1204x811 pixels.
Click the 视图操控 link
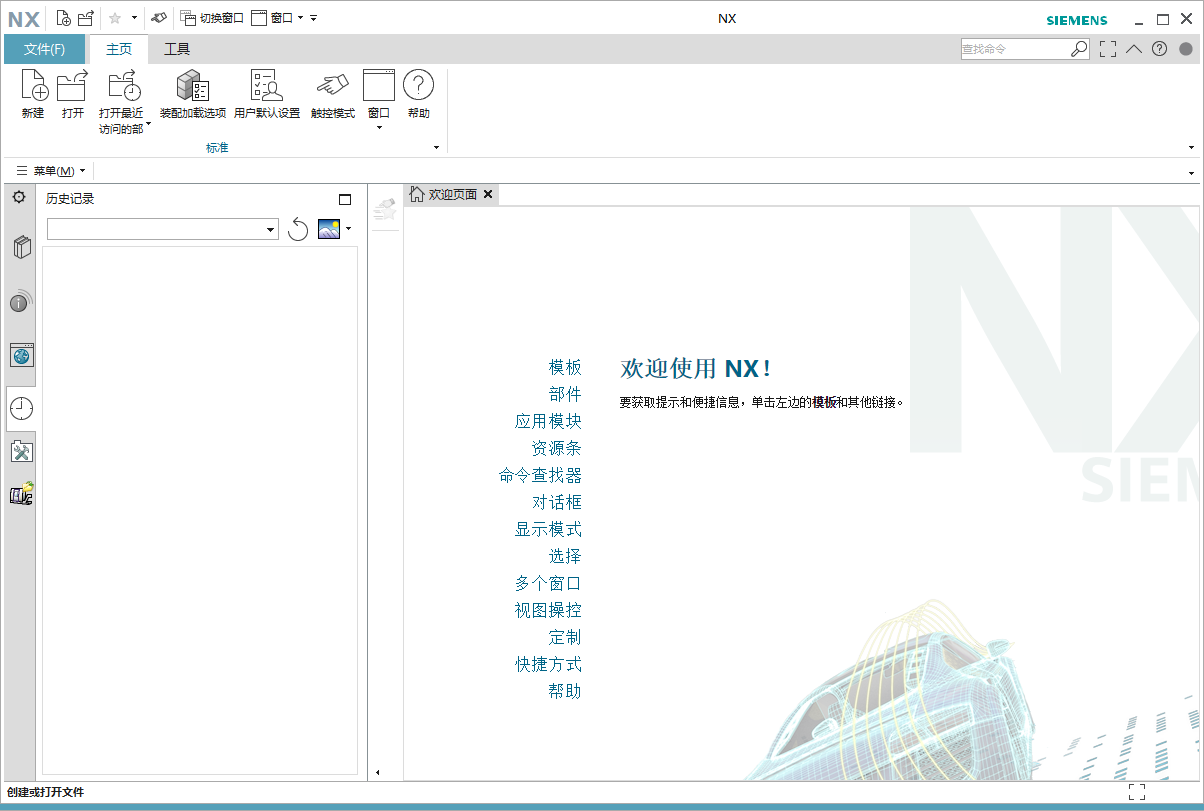pyautogui.click(x=548, y=611)
